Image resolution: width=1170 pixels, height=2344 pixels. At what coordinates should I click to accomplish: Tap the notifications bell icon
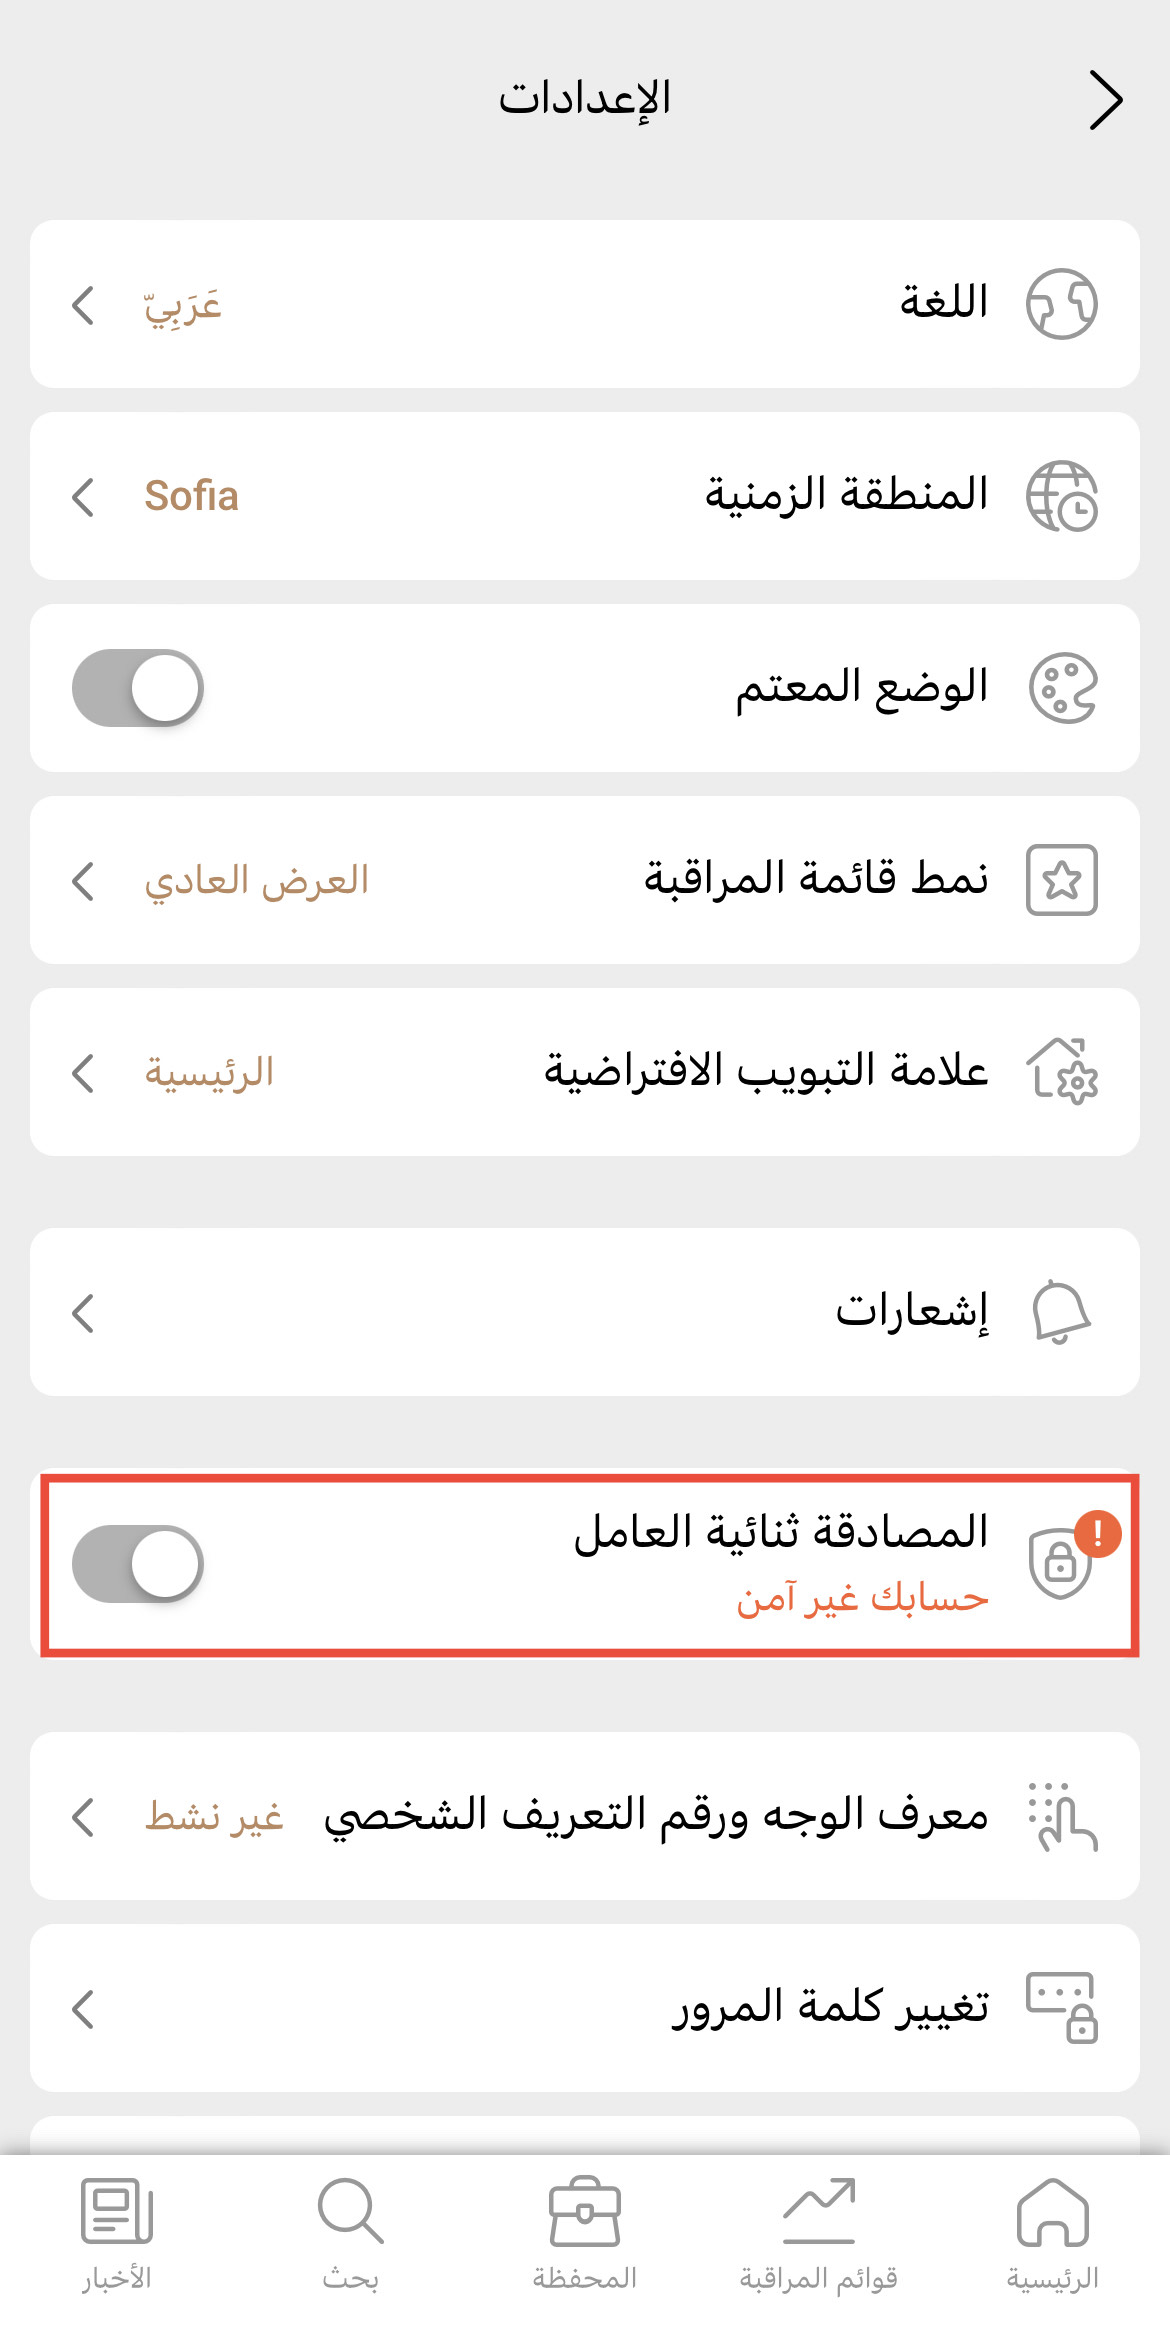pos(1060,1312)
